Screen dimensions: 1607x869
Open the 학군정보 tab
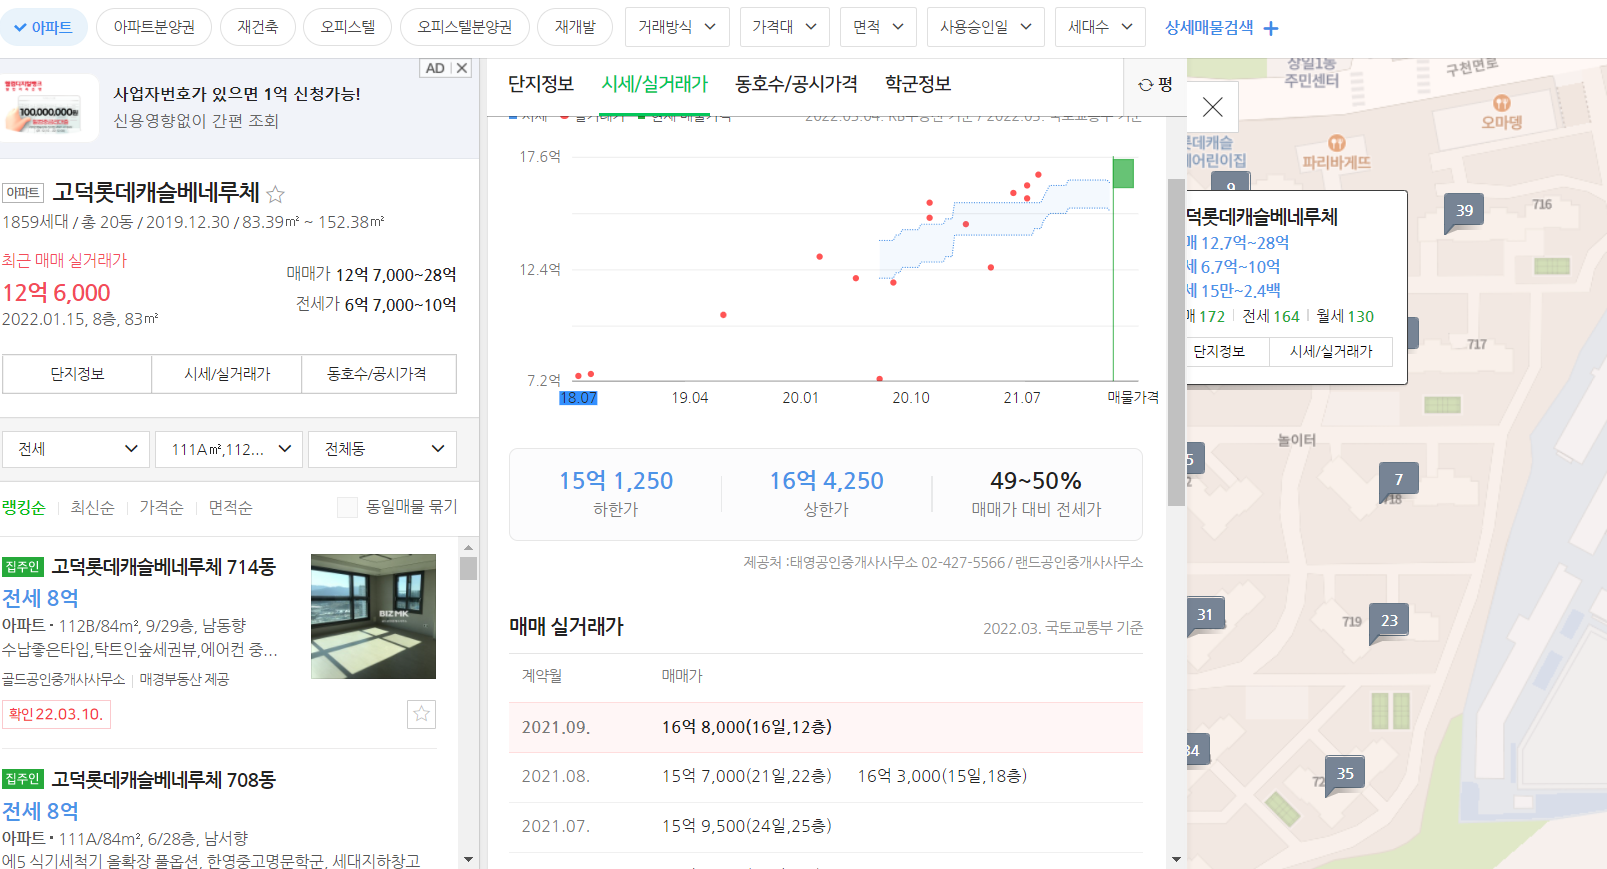click(x=918, y=84)
